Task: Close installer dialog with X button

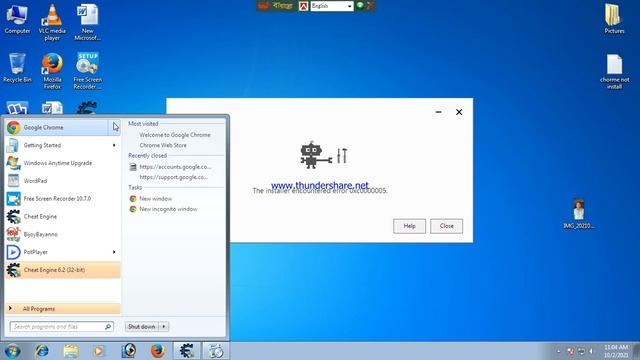Action: pyautogui.click(x=459, y=112)
